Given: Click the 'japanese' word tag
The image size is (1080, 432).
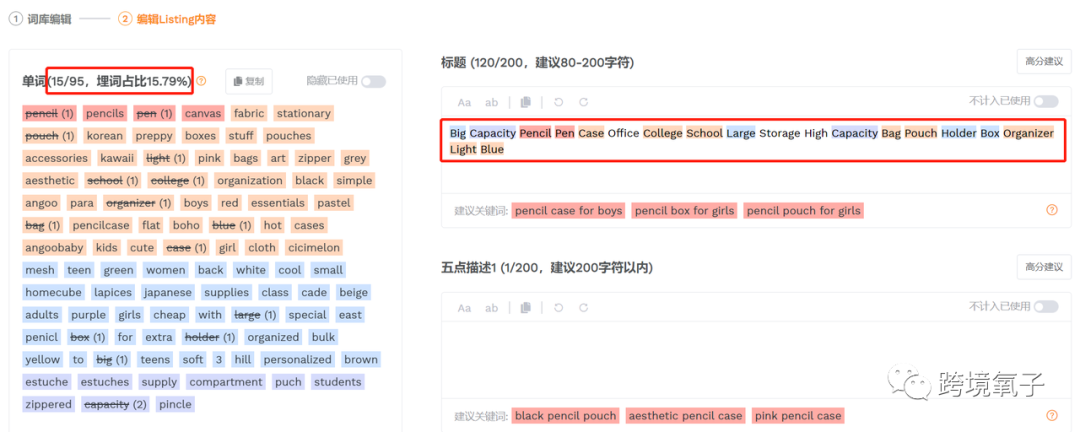Looking at the screenshot, I should pyautogui.click(x=168, y=292).
